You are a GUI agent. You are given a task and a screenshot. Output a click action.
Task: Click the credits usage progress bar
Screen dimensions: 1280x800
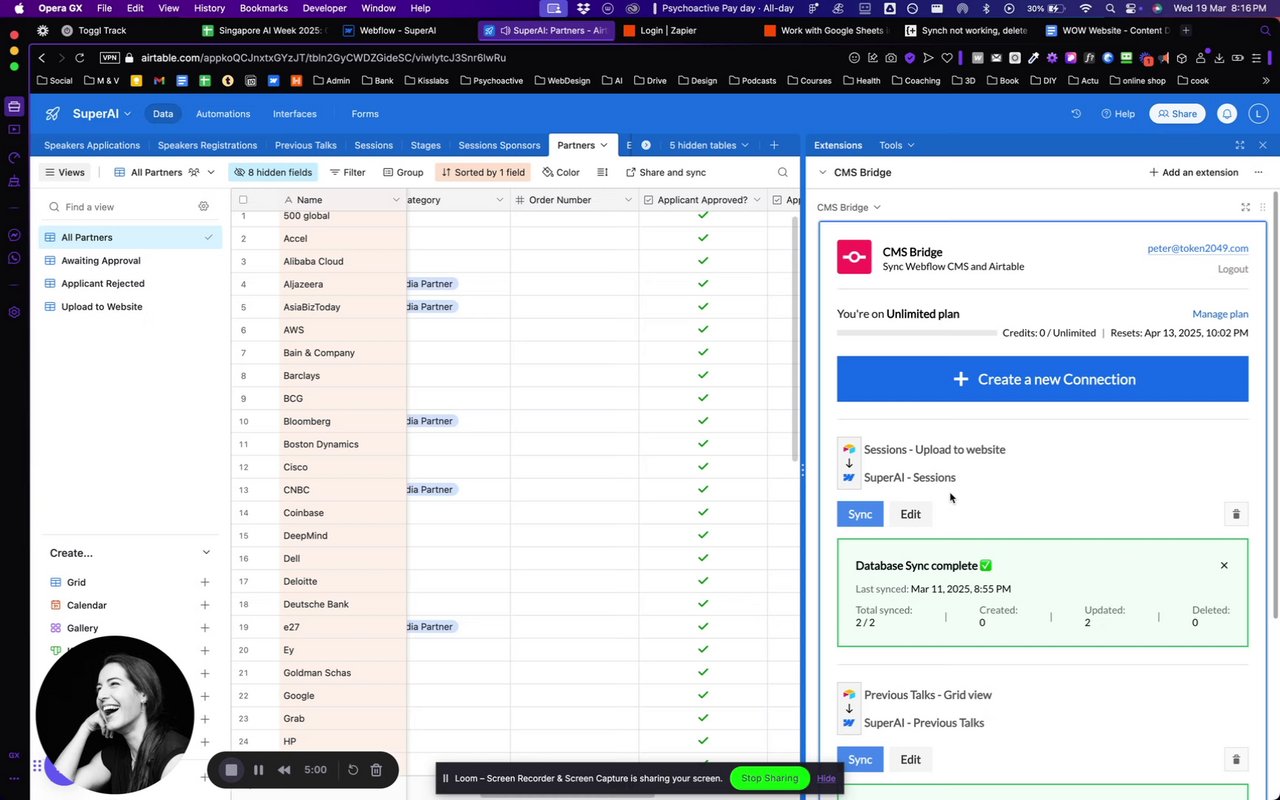point(916,333)
